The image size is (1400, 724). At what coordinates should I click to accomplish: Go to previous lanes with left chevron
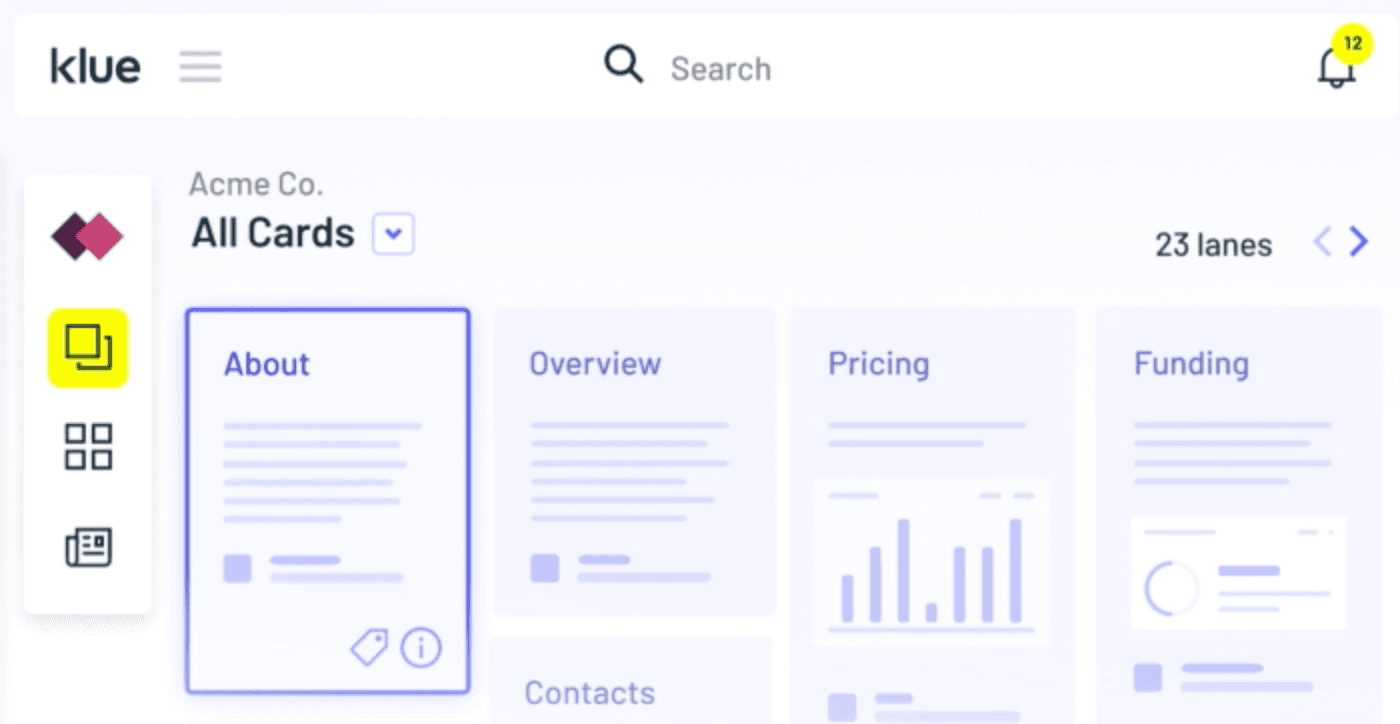click(x=1321, y=242)
